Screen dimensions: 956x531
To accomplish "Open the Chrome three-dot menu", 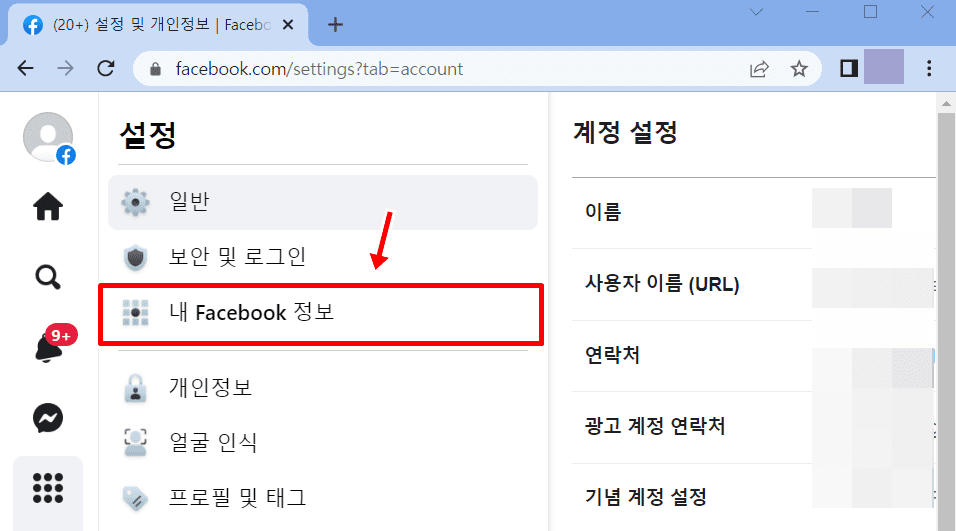I will click(x=929, y=68).
